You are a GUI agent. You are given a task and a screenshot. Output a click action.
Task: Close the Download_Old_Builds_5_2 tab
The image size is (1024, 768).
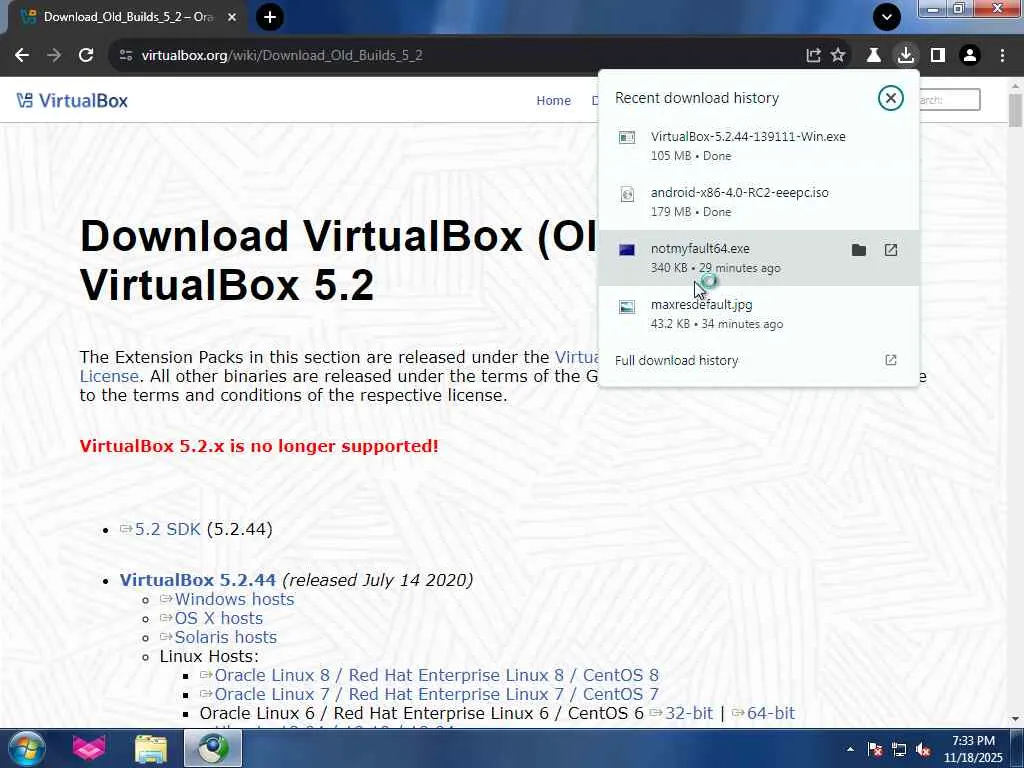pyautogui.click(x=232, y=17)
